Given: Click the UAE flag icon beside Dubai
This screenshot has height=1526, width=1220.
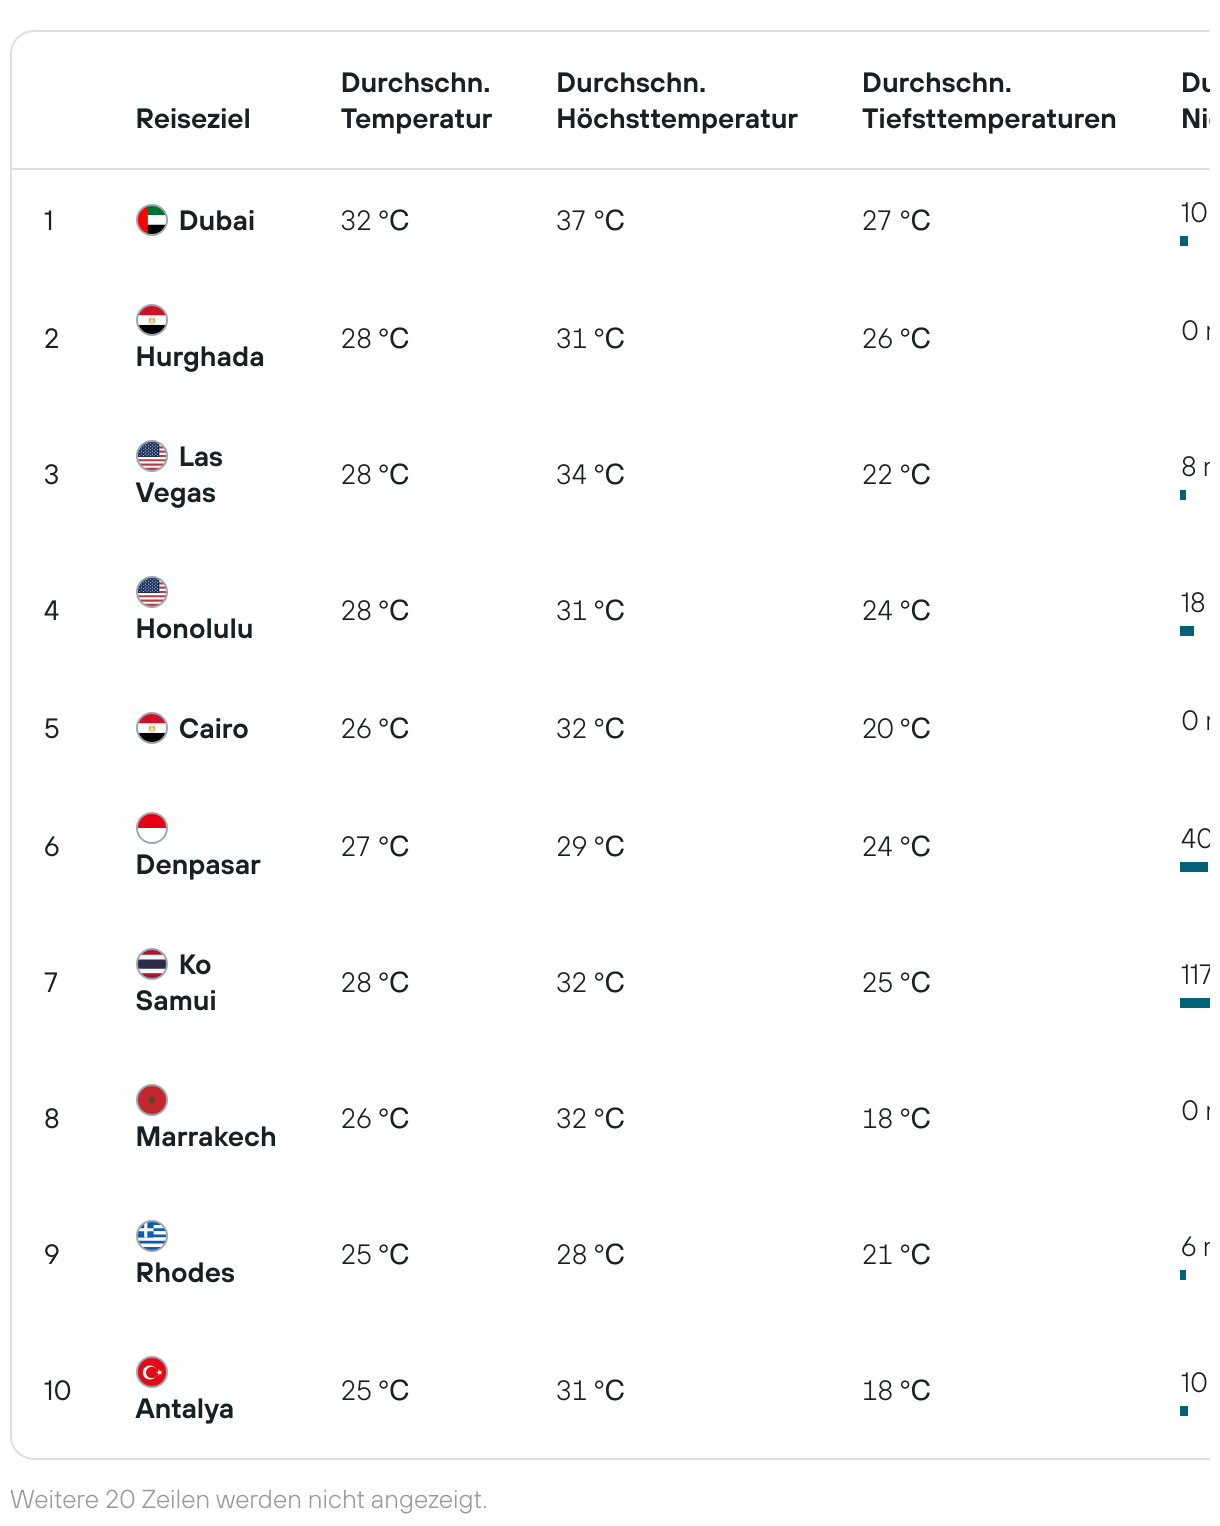Looking at the screenshot, I should point(152,220).
